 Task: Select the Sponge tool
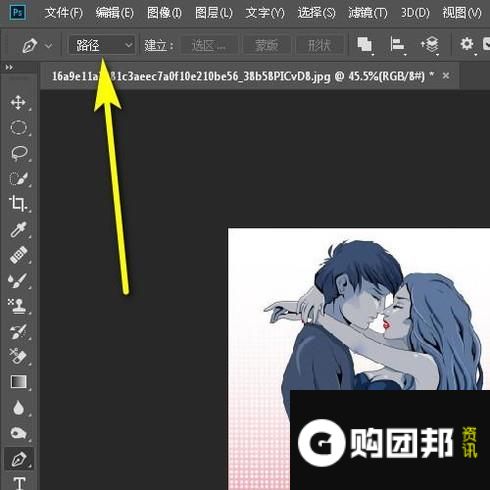pos(18,433)
